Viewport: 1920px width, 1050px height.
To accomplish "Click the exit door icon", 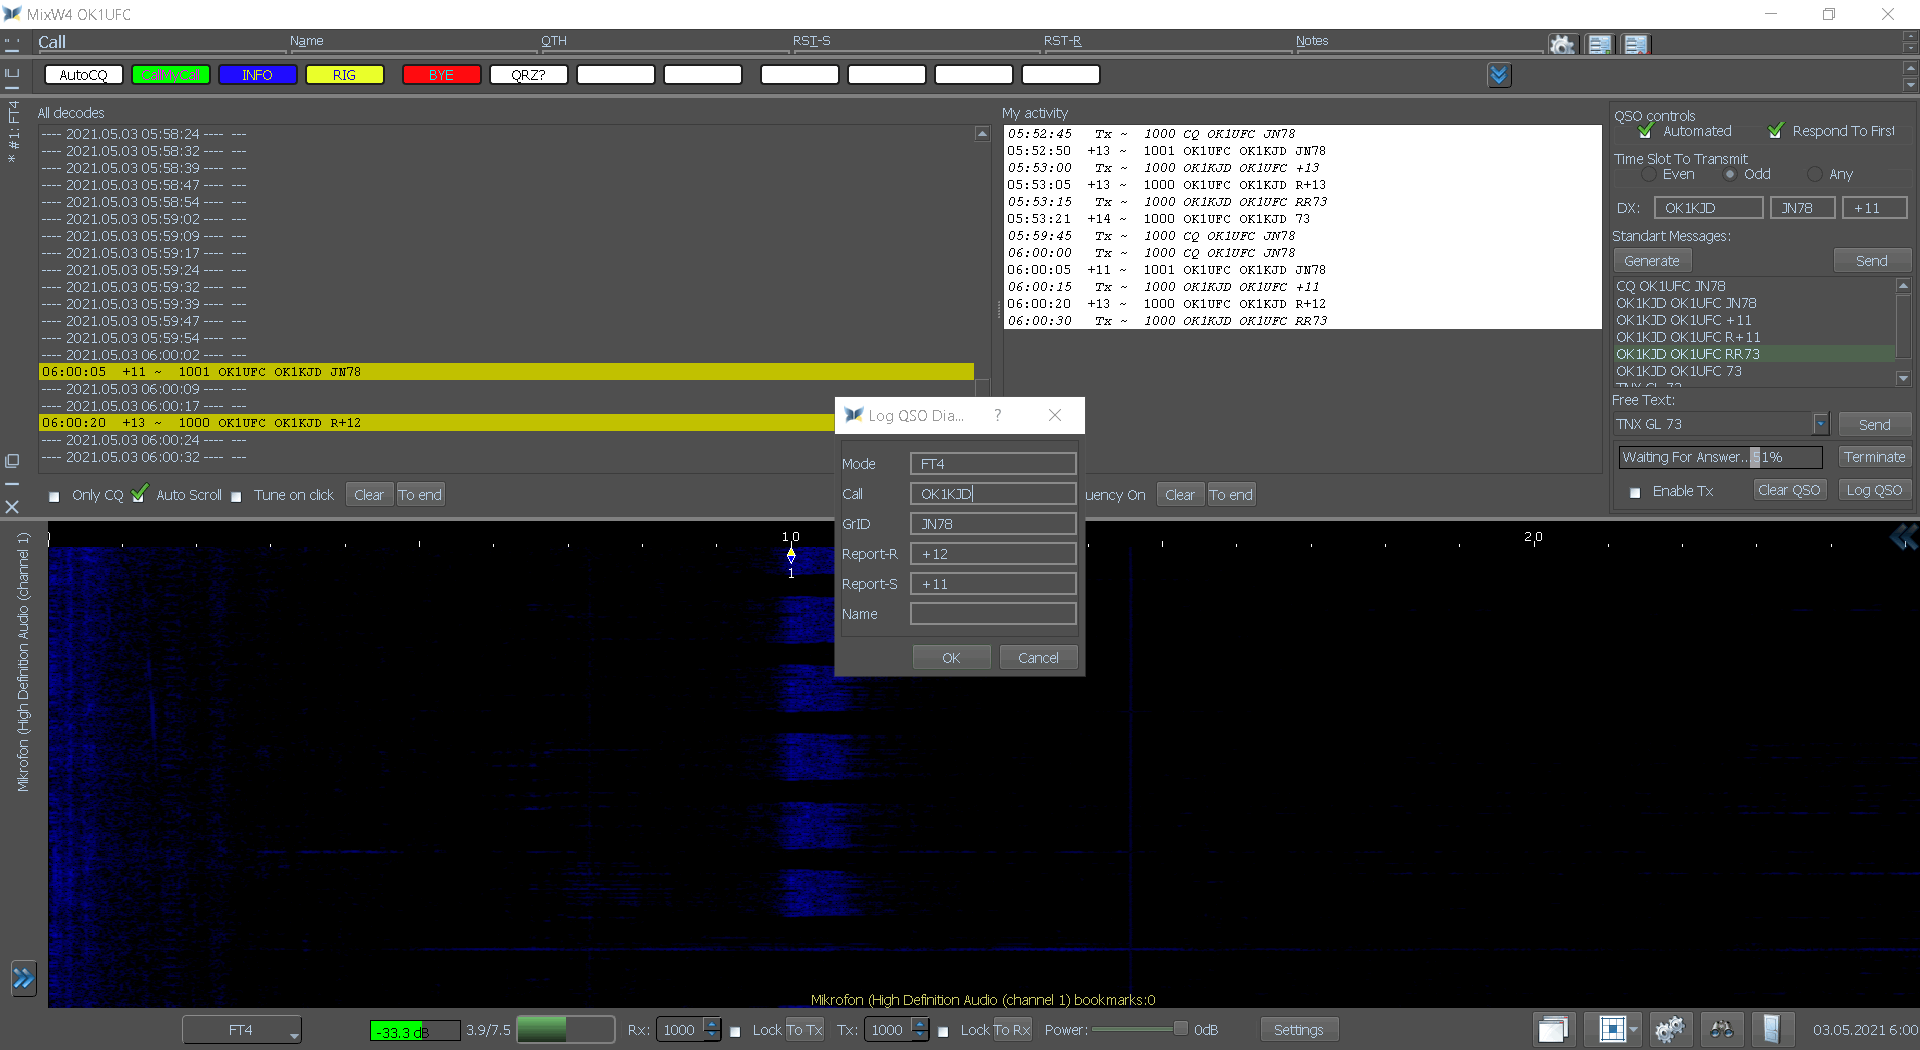I will tap(1771, 1029).
